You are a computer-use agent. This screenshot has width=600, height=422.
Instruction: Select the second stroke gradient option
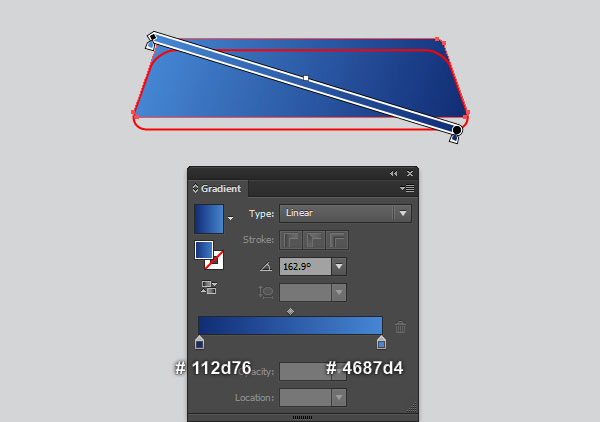(x=314, y=240)
